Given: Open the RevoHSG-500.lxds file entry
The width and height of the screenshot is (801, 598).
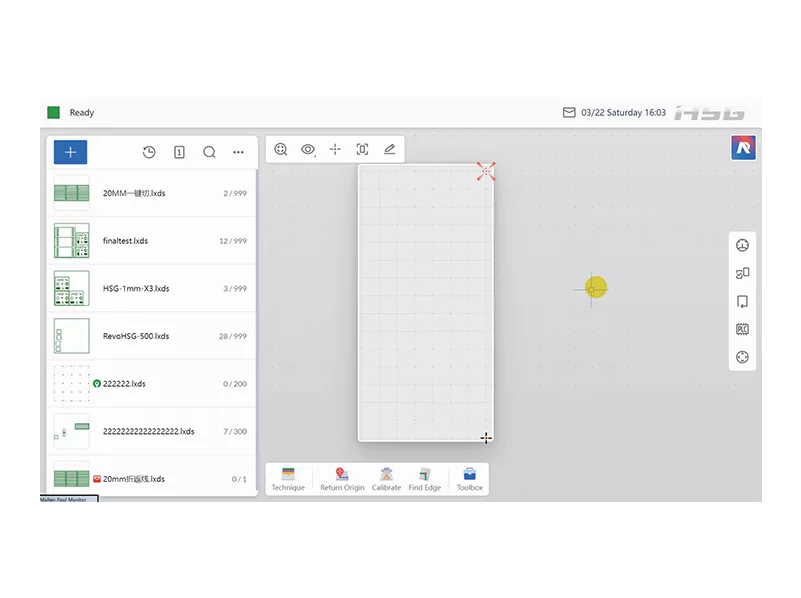Looking at the screenshot, I should pyautogui.click(x=136, y=336).
